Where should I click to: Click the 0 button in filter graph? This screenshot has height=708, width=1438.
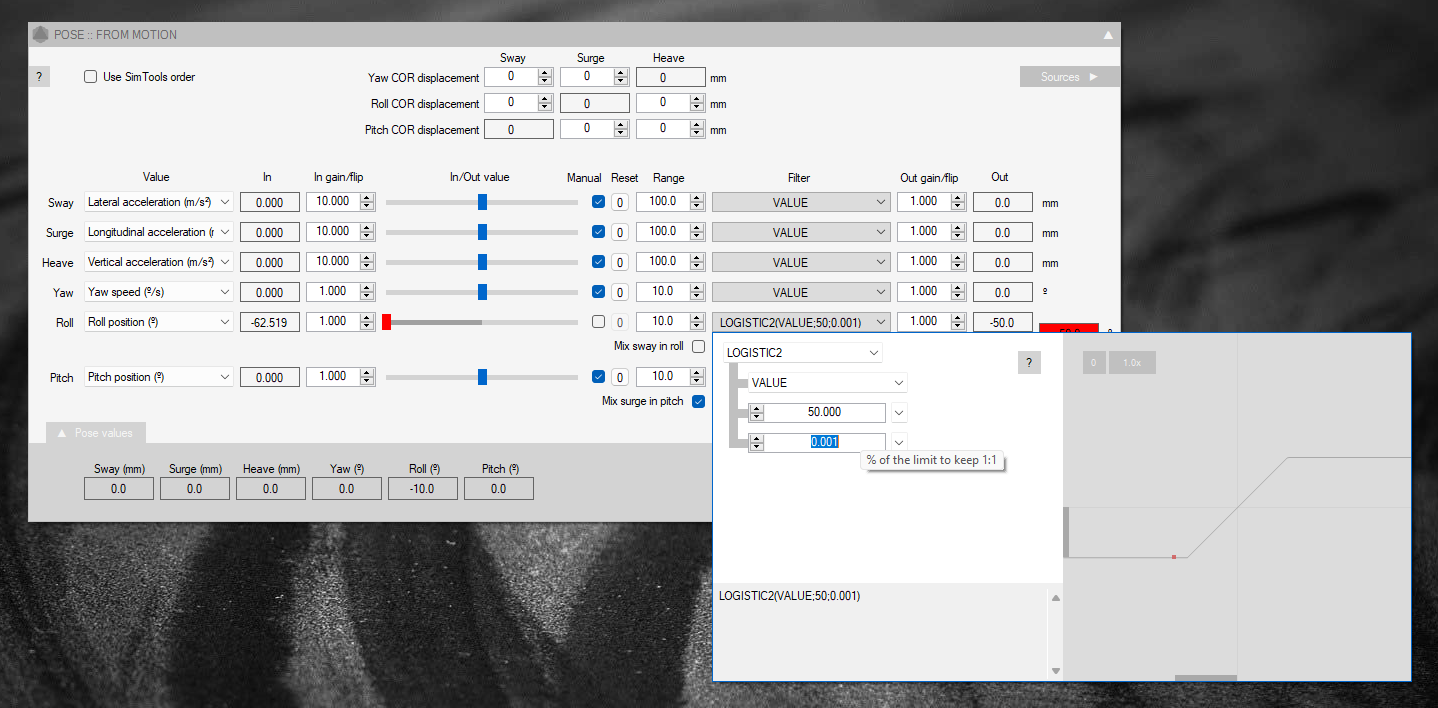click(x=1094, y=363)
